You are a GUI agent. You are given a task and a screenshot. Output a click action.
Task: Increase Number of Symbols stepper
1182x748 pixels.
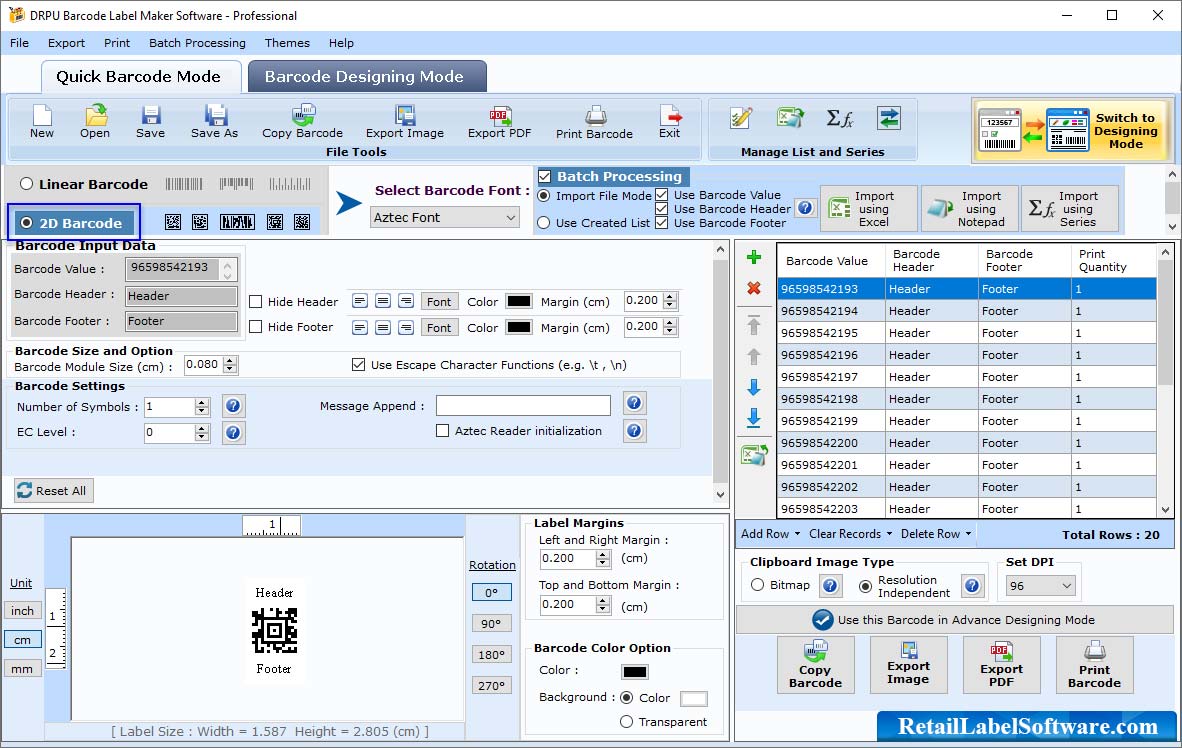[x=201, y=403]
